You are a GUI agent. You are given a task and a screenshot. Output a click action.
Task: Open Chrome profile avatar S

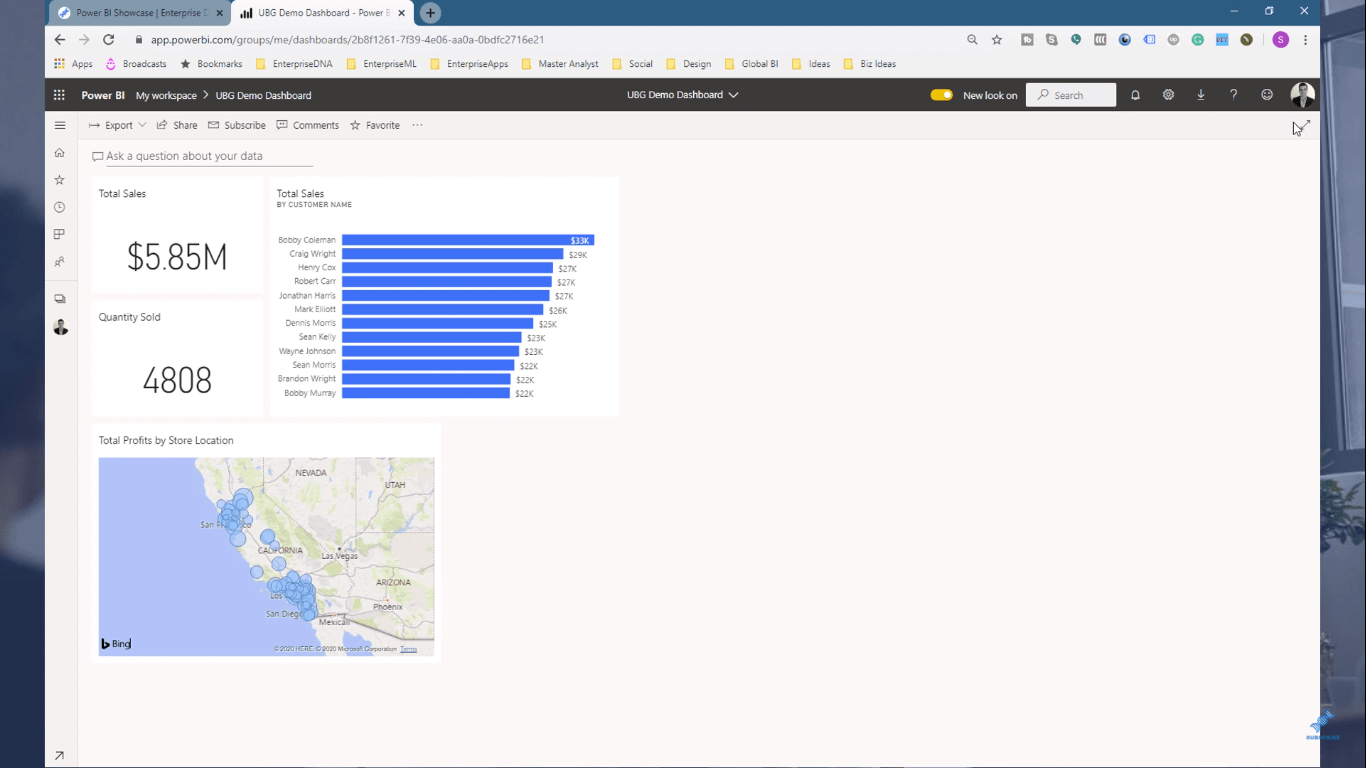[1280, 40]
